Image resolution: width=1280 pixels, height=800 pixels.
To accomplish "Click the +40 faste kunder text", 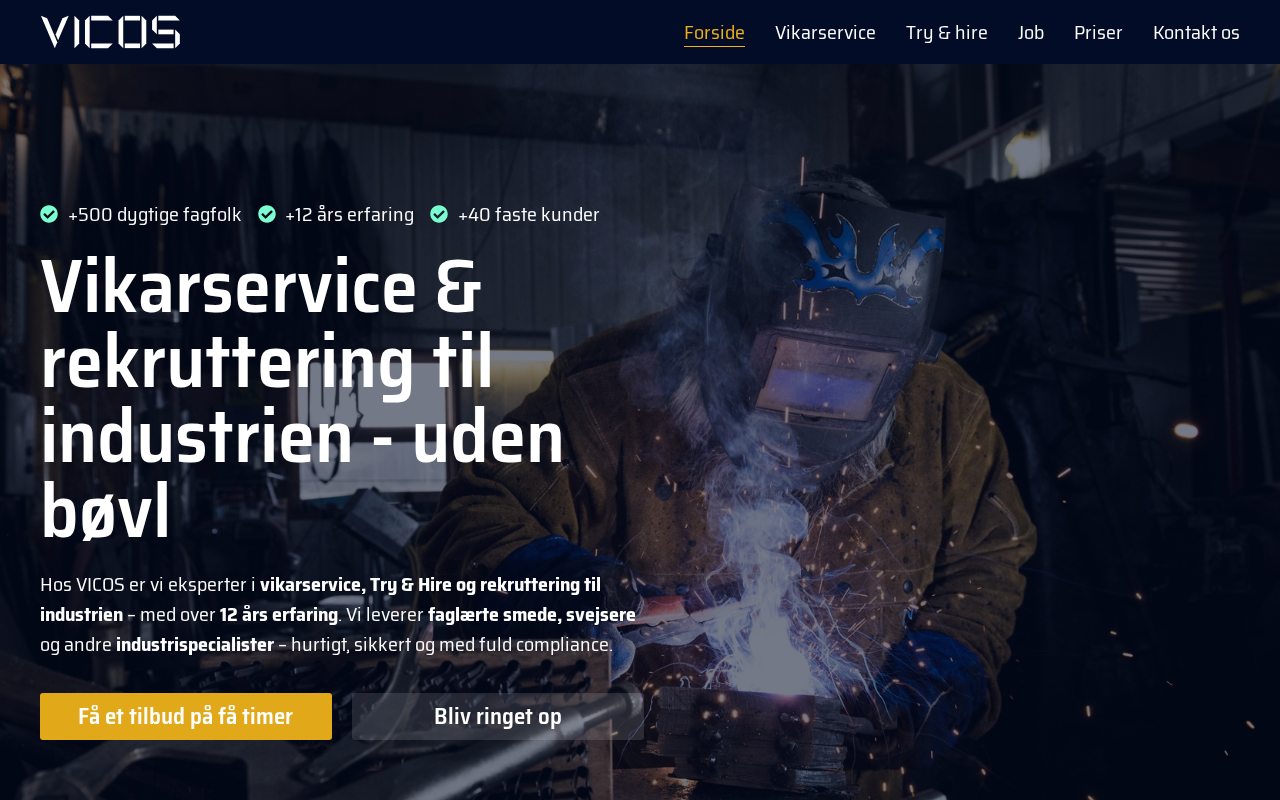I will click(528, 214).
